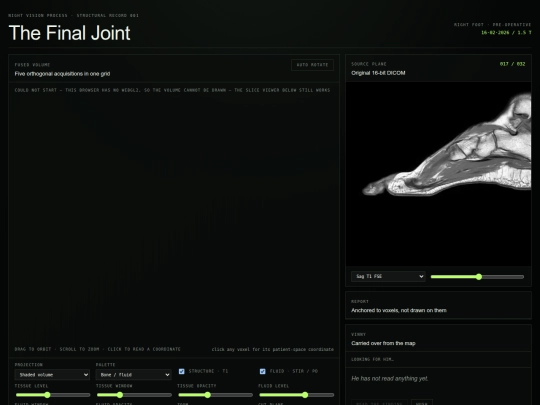Click the date text "16-02-2026 / 1.5 T"

coord(506,33)
